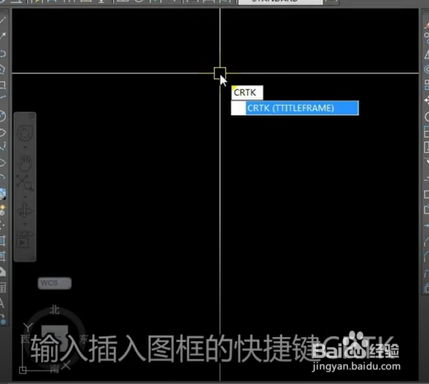
Task: Select the Line tool in draw toolbar
Action: (x=2, y=21)
